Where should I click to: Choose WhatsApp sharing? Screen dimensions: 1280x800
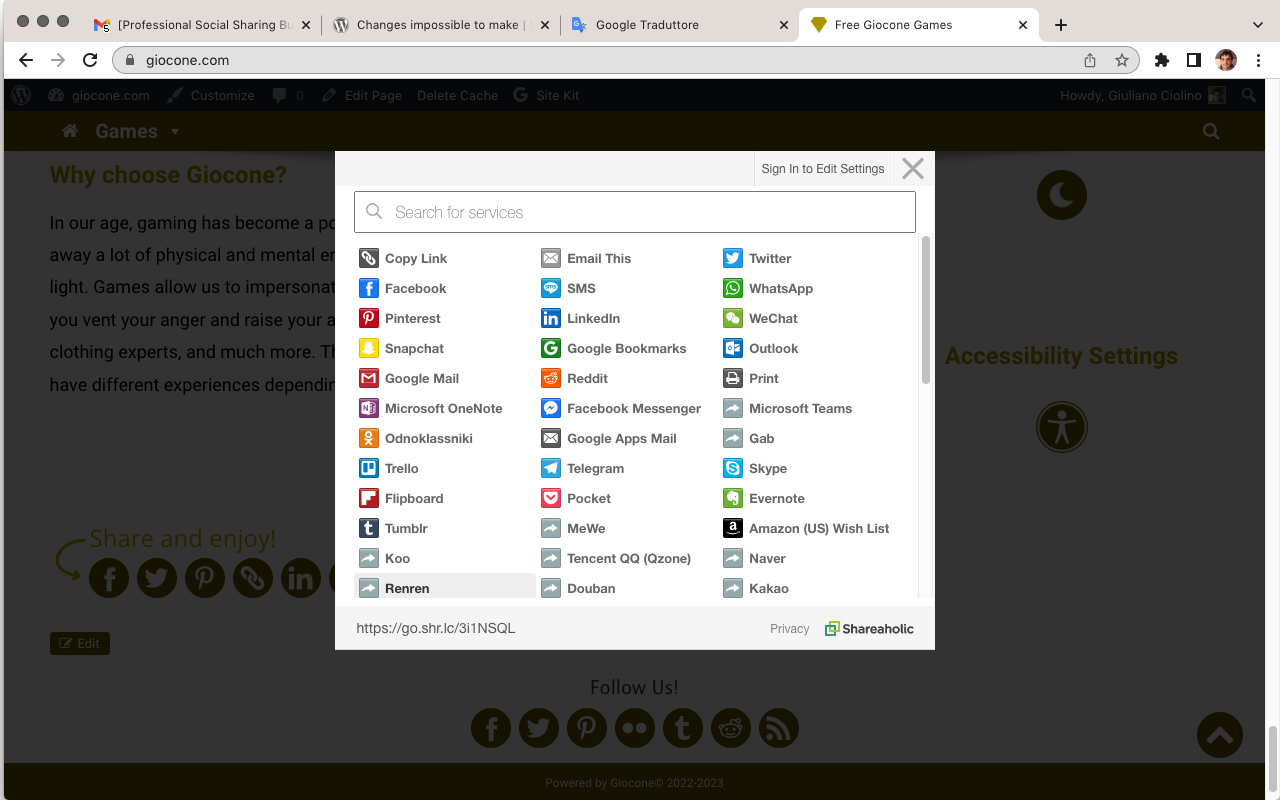(768, 288)
